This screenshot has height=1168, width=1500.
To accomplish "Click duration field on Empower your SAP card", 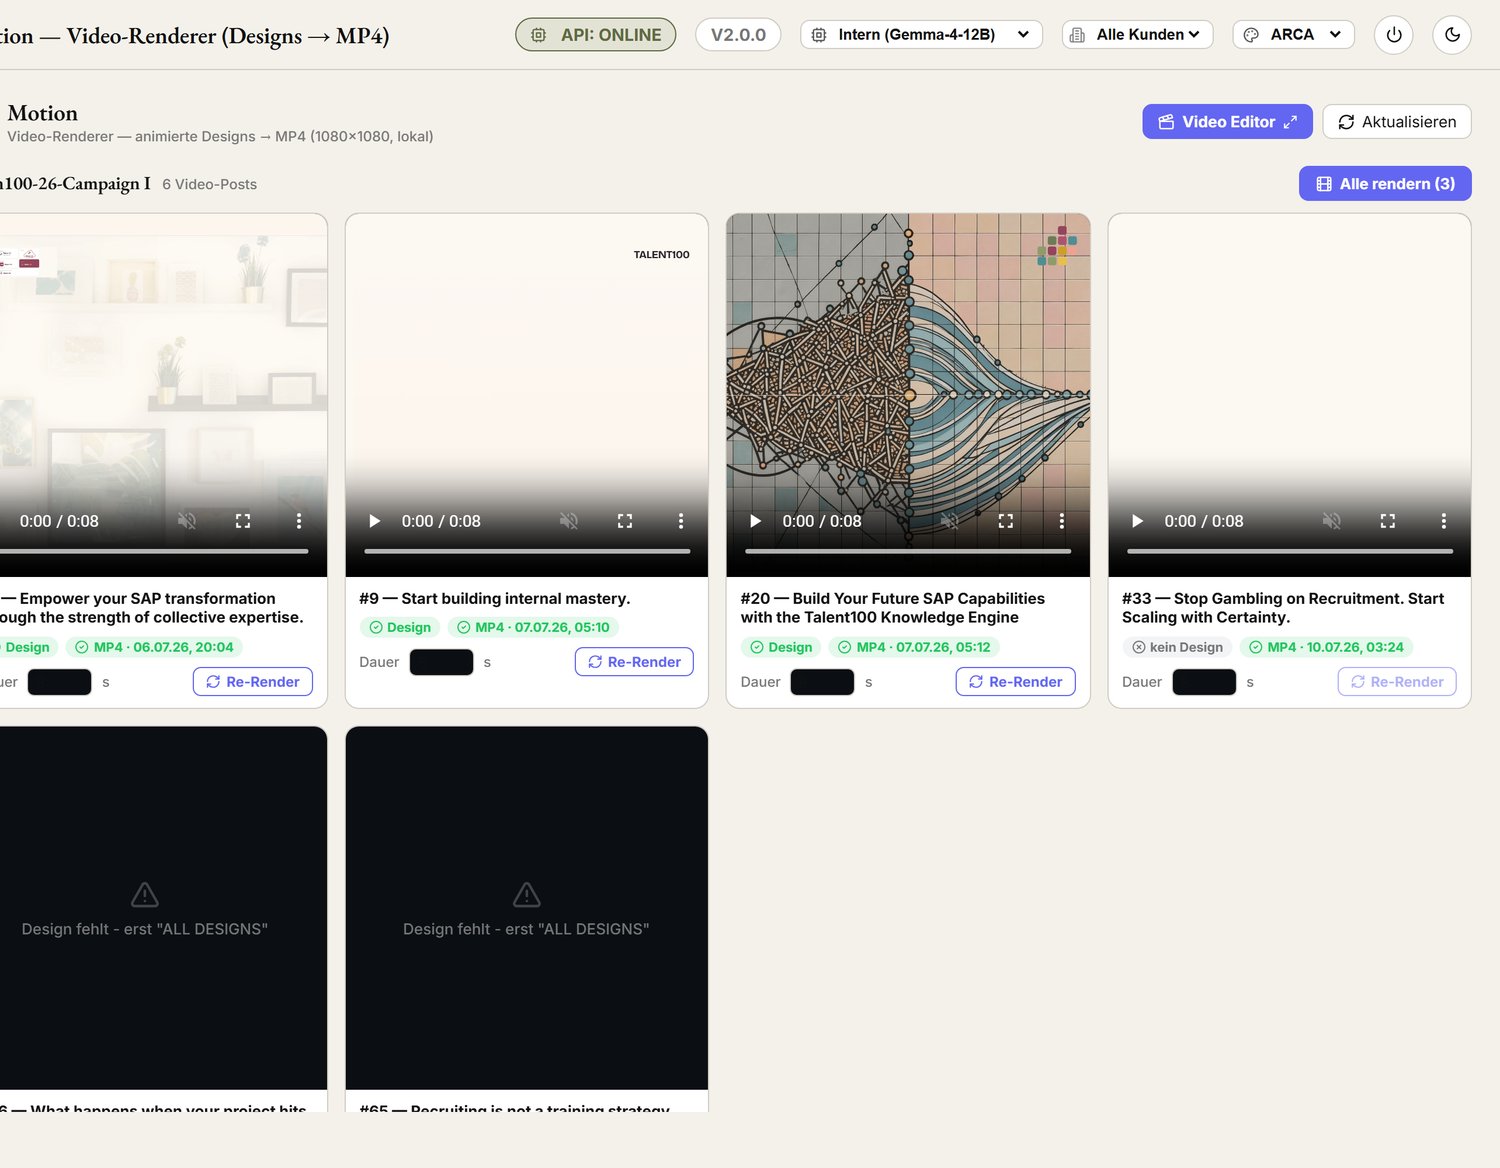I will (x=59, y=682).
